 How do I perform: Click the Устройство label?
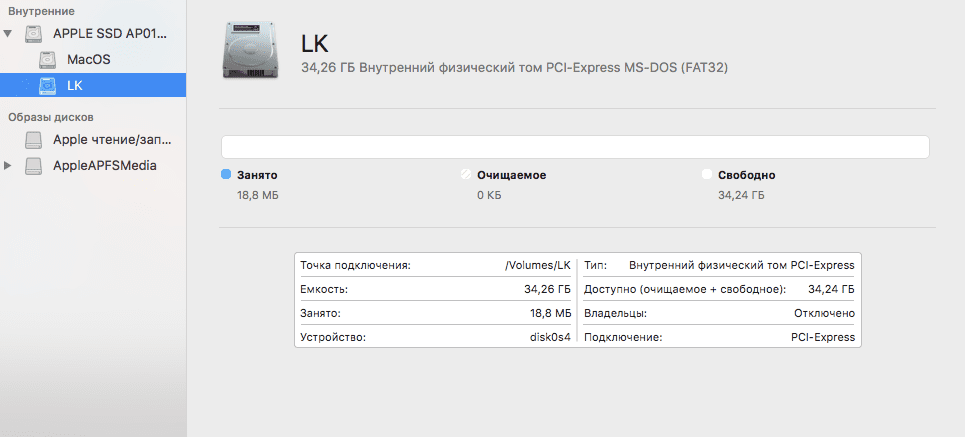(x=333, y=337)
